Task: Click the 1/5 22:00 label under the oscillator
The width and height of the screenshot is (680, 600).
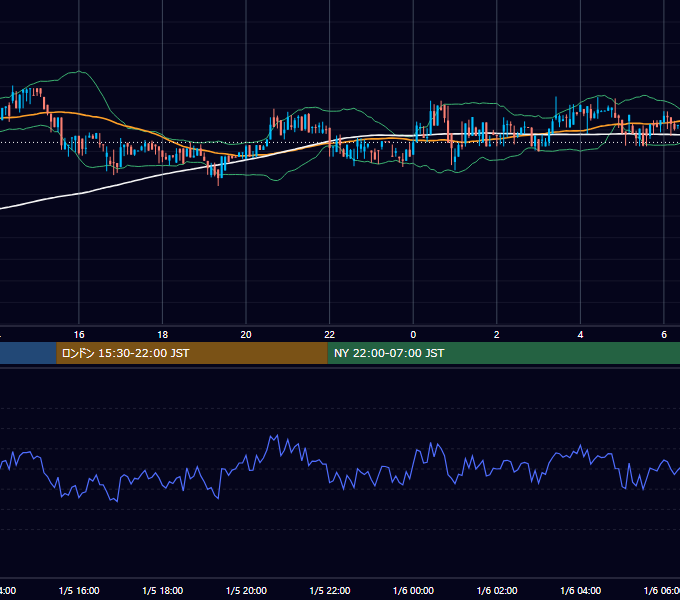Action: (x=330, y=590)
